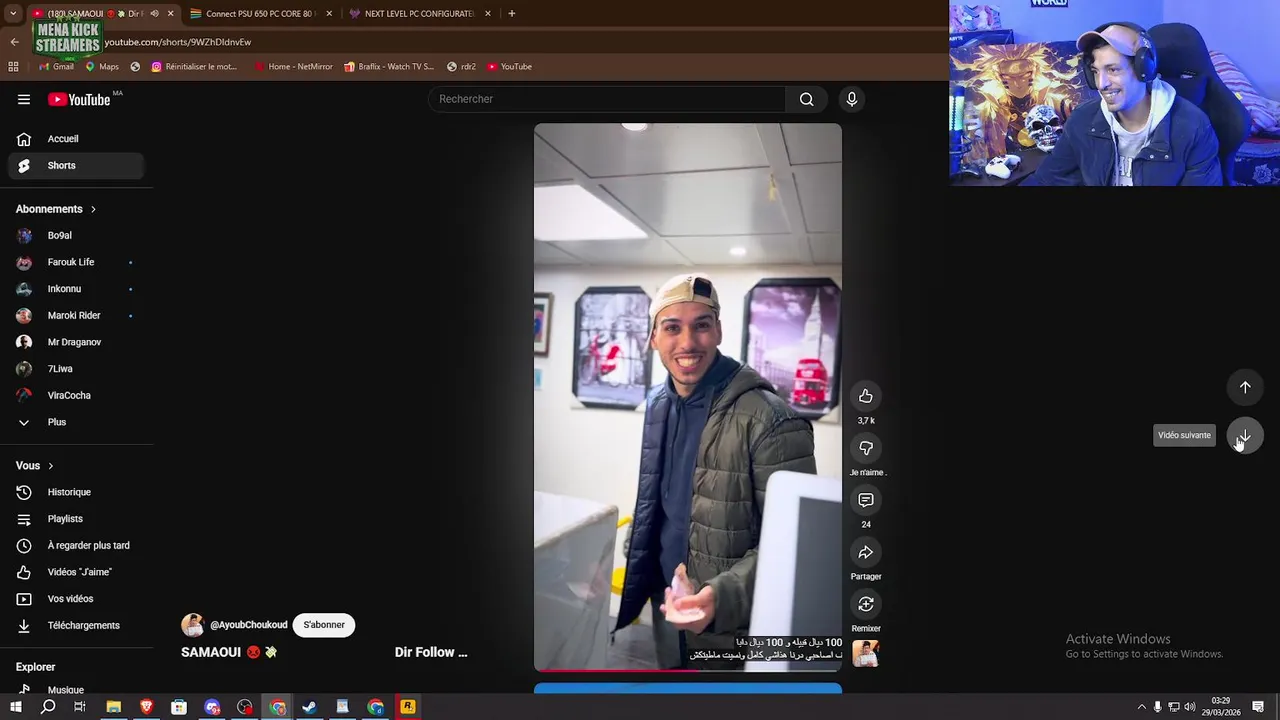1280x720 pixels.
Task: Go to previous video with up arrow
Action: pyautogui.click(x=1245, y=387)
